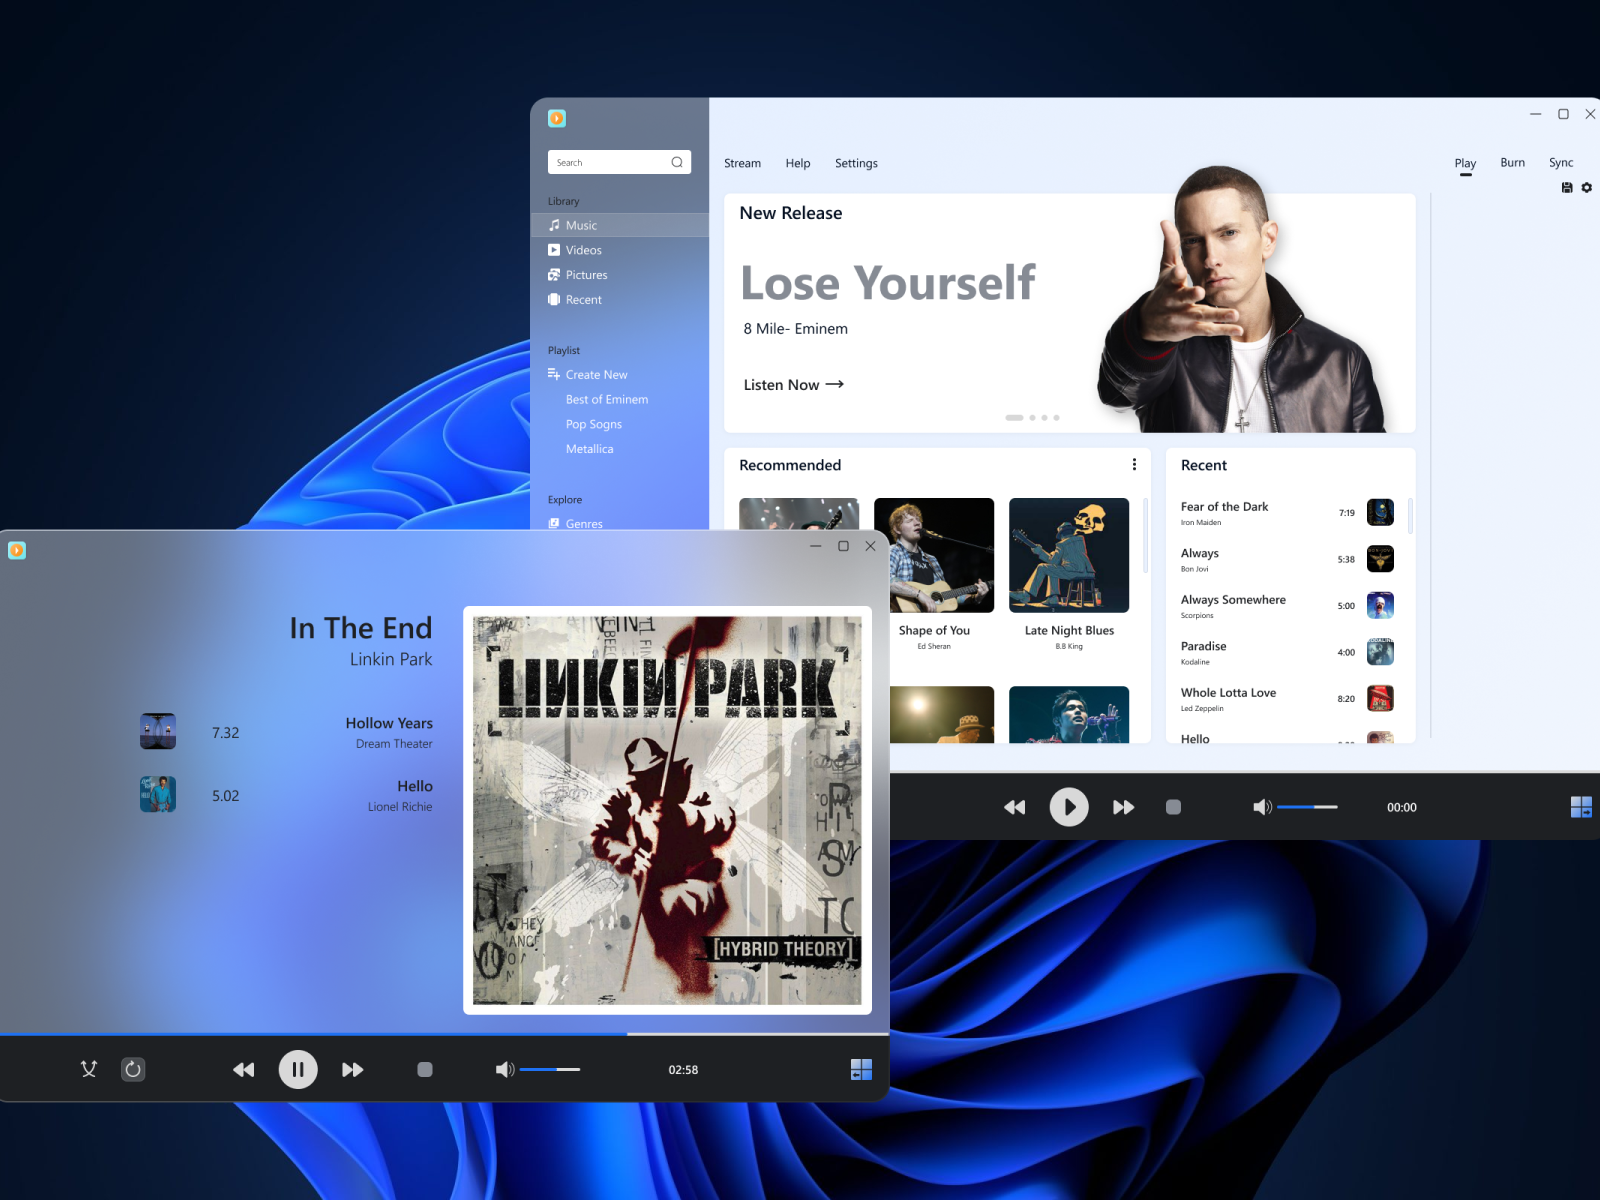
Task: Adjust the Now Playing volume slider
Action: click(x=550, y=1070)
